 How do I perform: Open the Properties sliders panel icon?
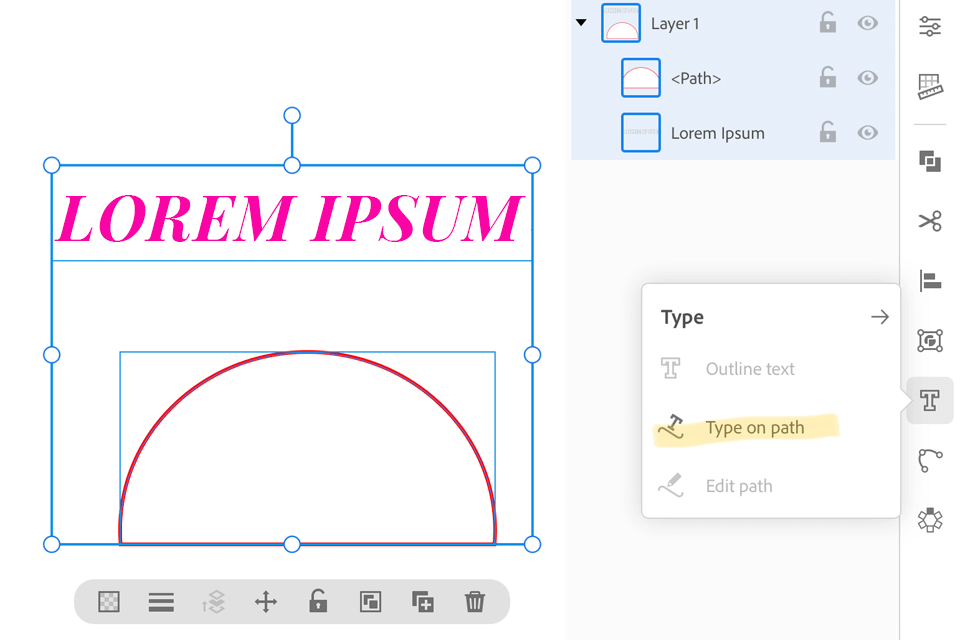pos(929,26)
